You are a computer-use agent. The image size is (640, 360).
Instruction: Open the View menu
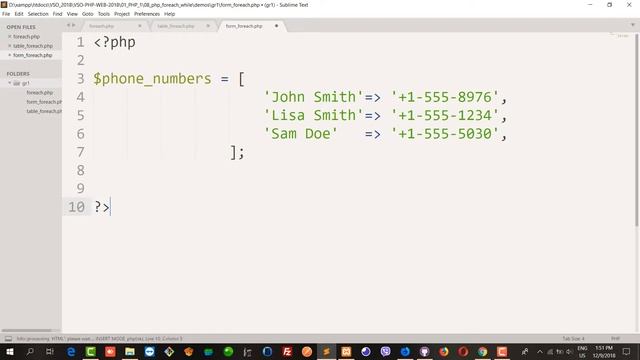tap(72, 14)
